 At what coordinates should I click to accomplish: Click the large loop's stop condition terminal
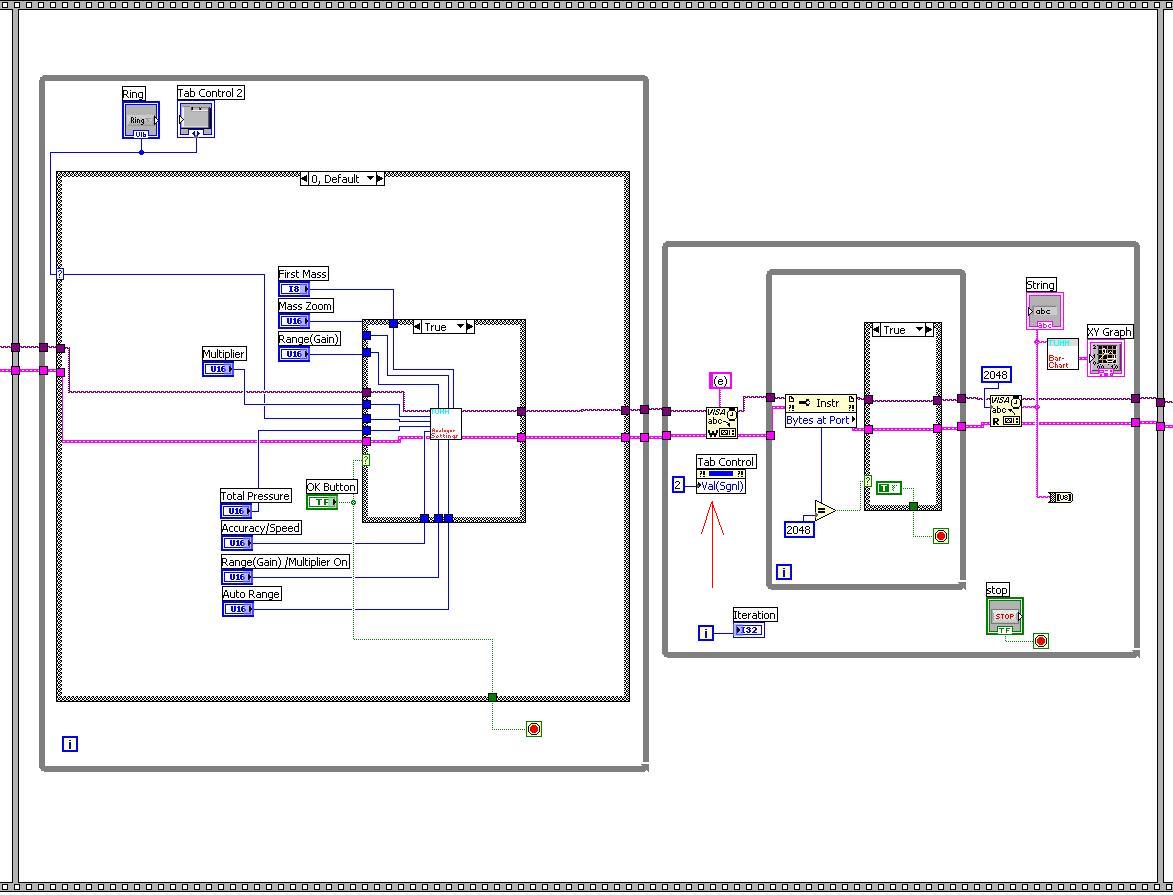coord(533,729)
